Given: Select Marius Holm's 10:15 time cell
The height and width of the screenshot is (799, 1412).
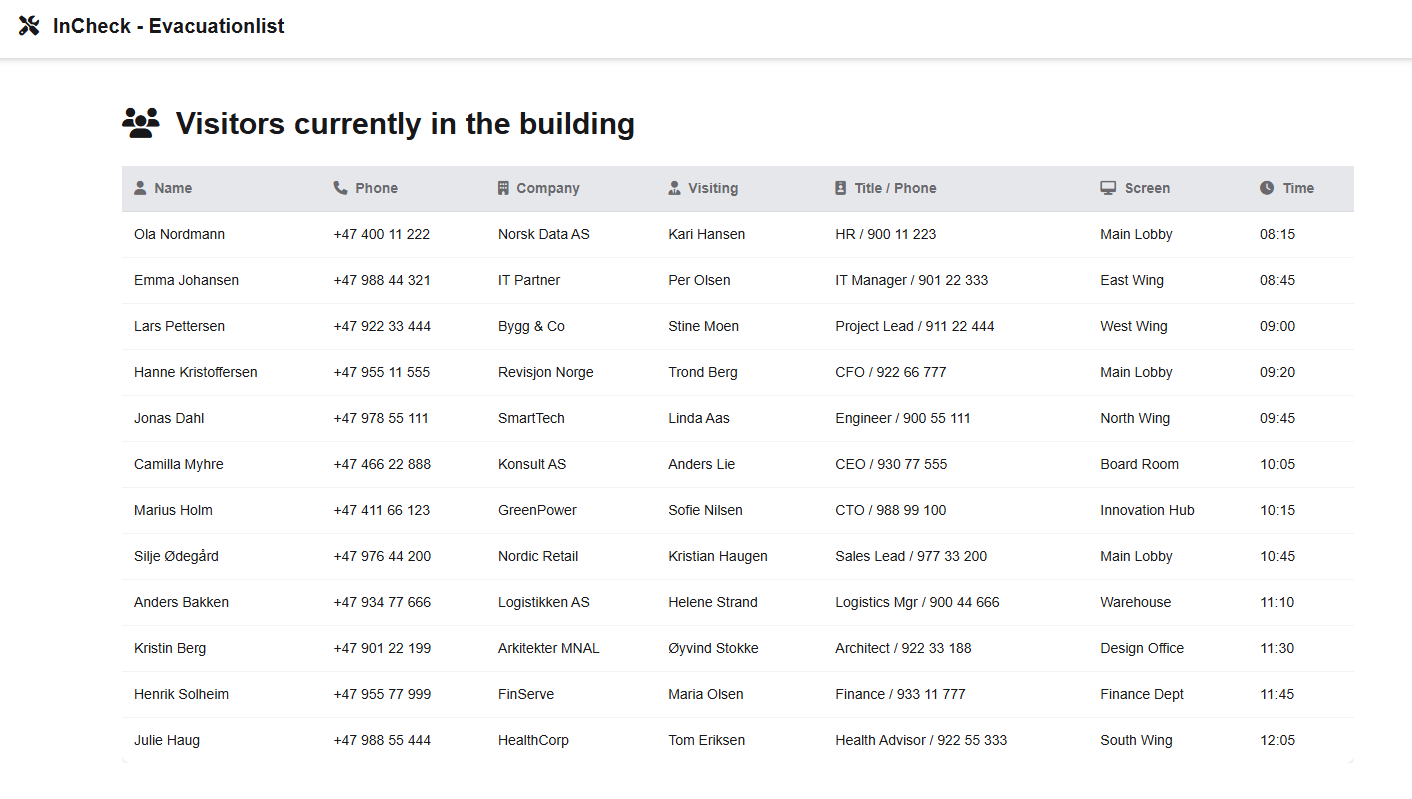Looking at the screenshot, I should point(1277,510).
